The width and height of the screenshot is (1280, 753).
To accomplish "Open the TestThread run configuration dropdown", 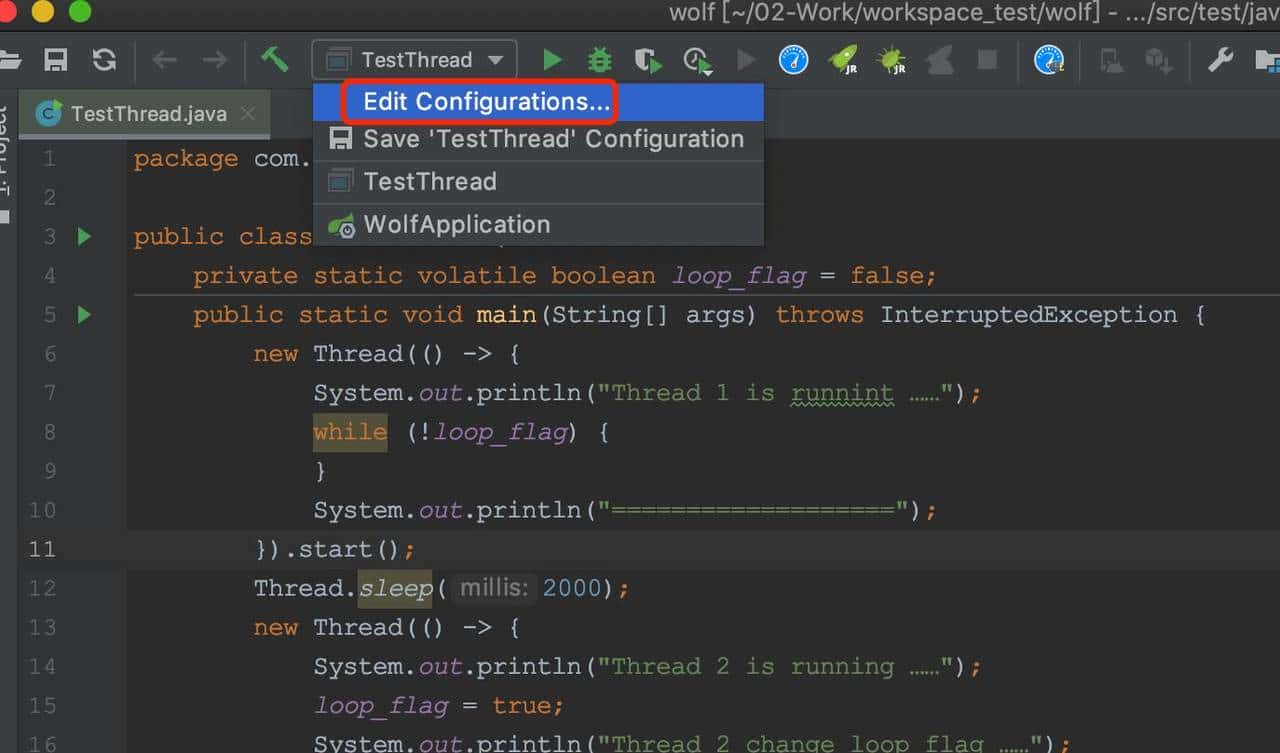I will [x=415, y=60].
